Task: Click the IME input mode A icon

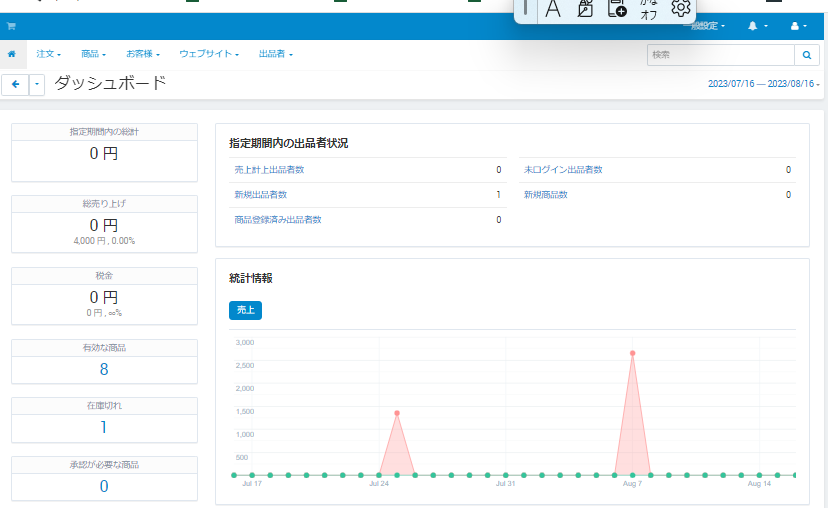Action: pos(552,9)
